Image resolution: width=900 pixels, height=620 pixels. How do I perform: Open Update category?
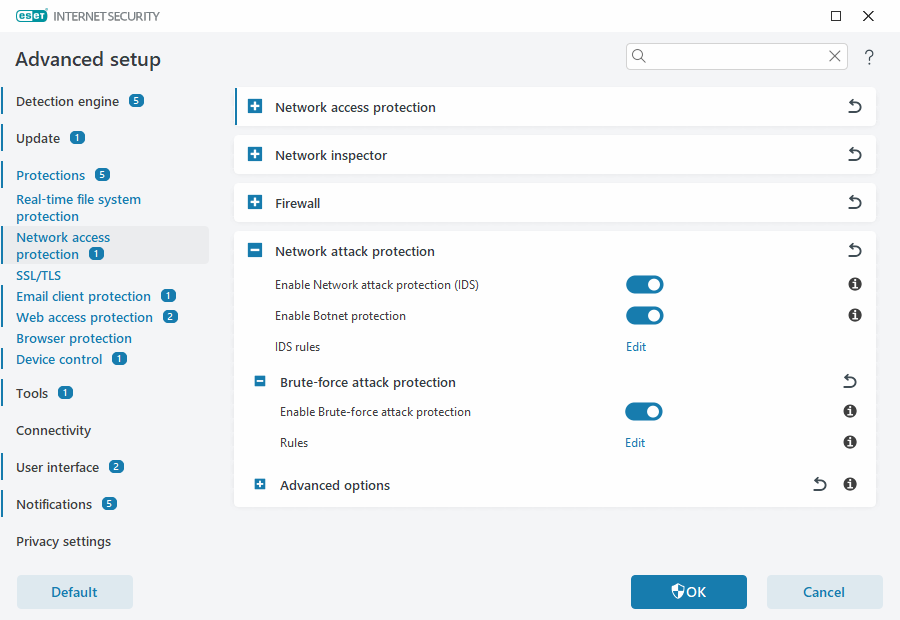point(38,138)
